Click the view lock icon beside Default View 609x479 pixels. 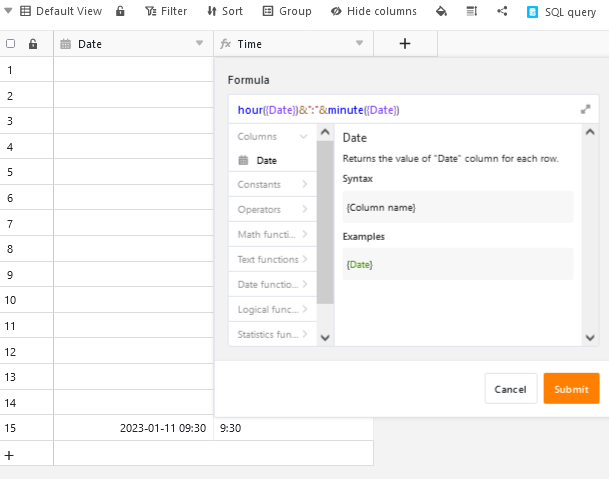click(x=121, y=11)
